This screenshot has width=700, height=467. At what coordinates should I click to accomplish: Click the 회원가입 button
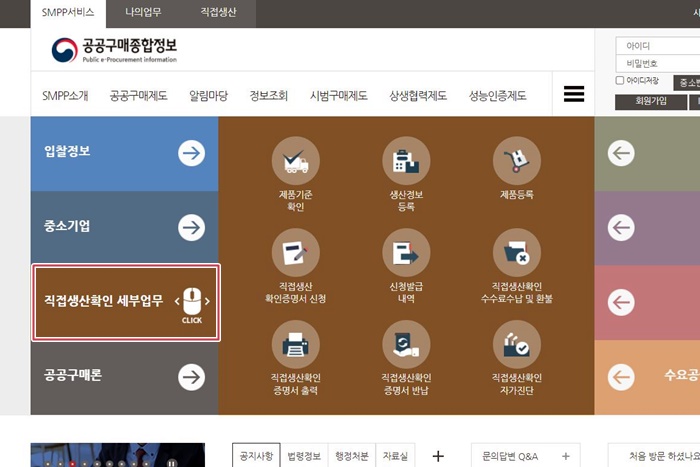(645, 101)
